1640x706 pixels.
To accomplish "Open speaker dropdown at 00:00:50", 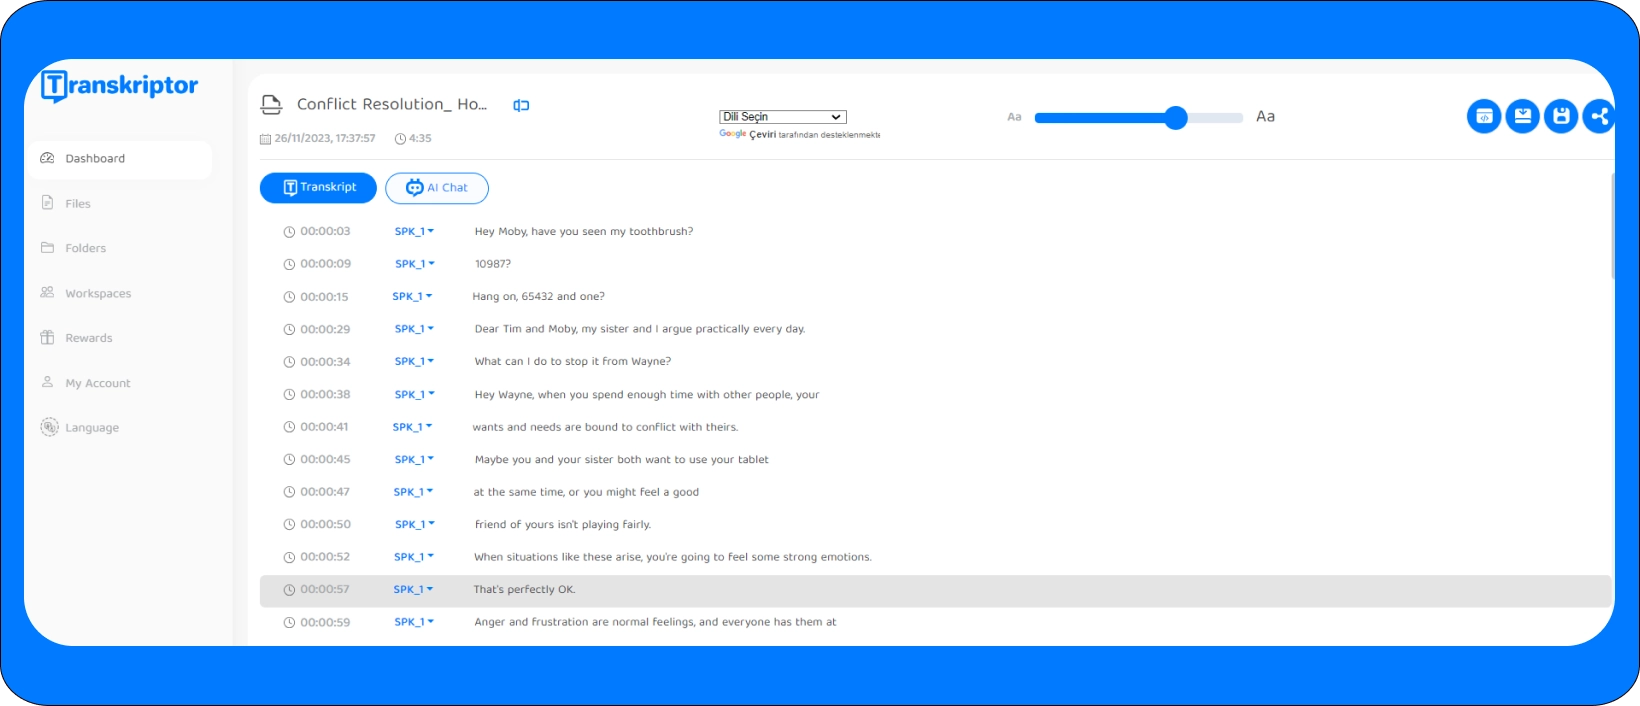I will click(x=414, y=524).
